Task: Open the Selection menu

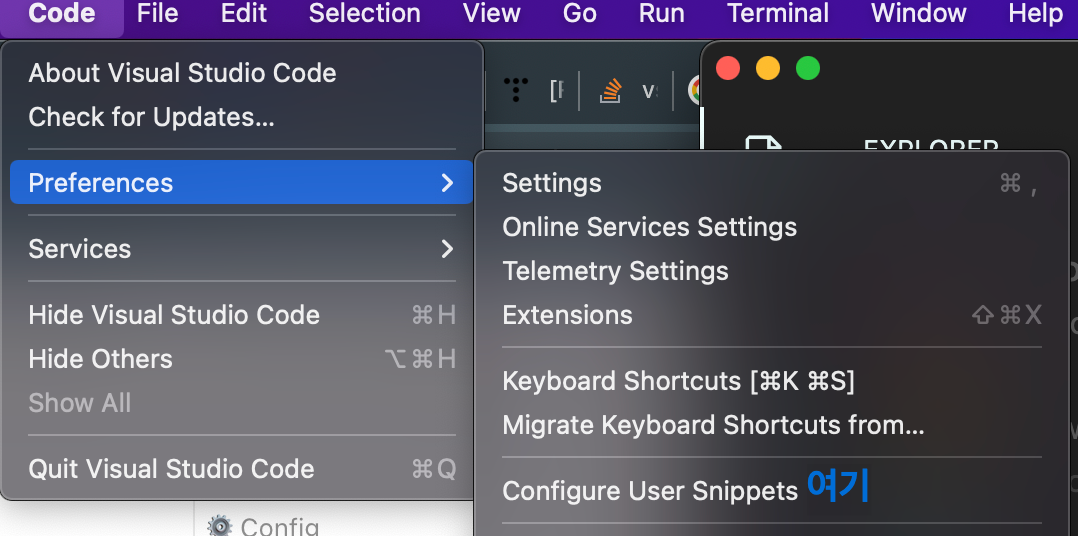Action: 364,13
